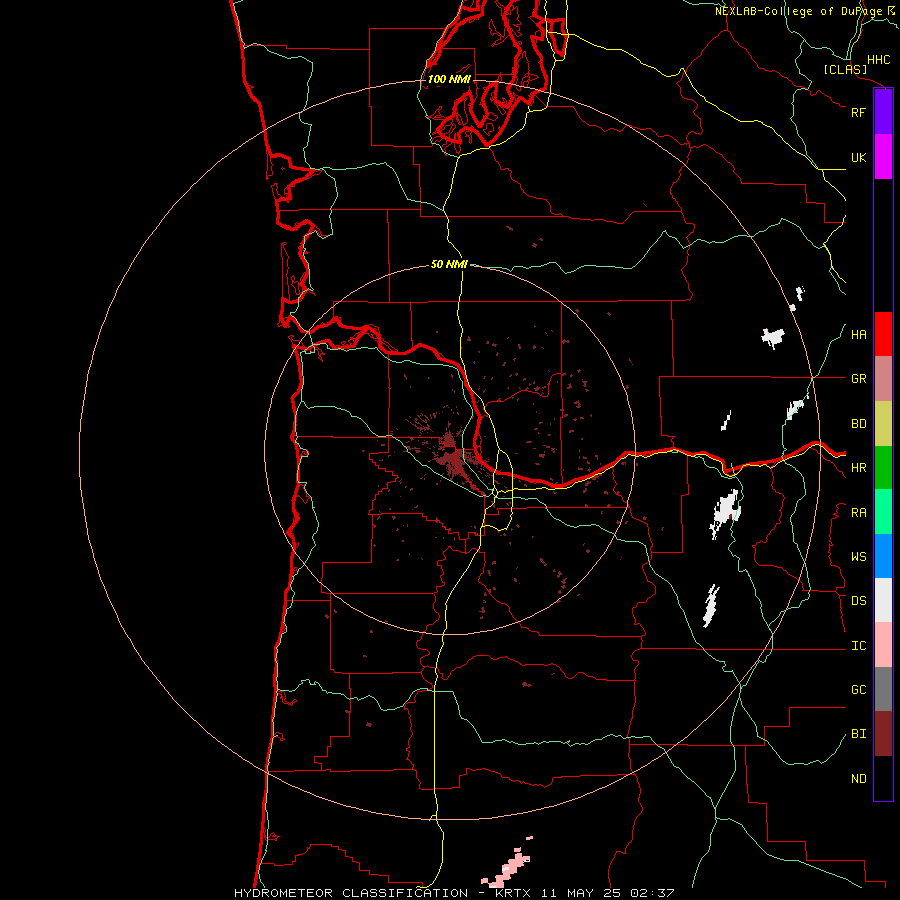Click the BD legend label
Screen dimensions: 900x900
tap(858, 424)
